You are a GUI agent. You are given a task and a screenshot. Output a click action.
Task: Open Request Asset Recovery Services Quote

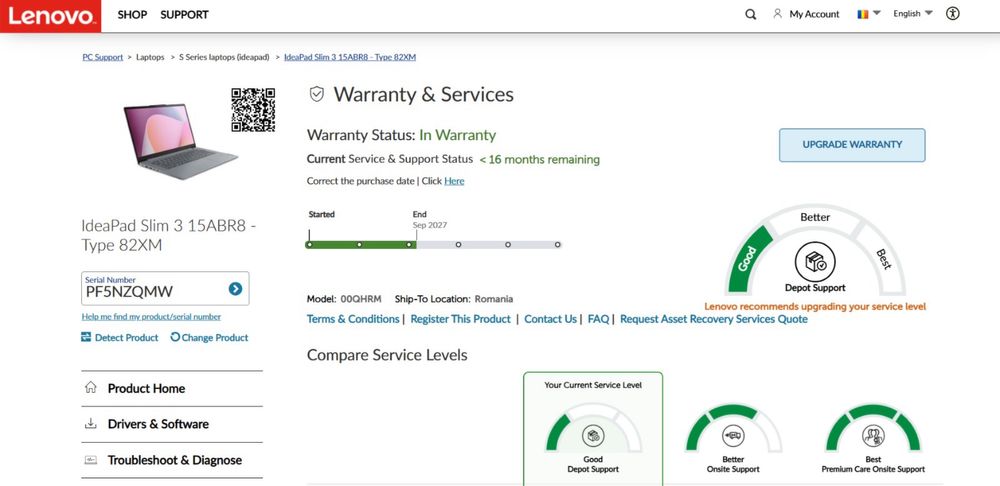point(714,319)
